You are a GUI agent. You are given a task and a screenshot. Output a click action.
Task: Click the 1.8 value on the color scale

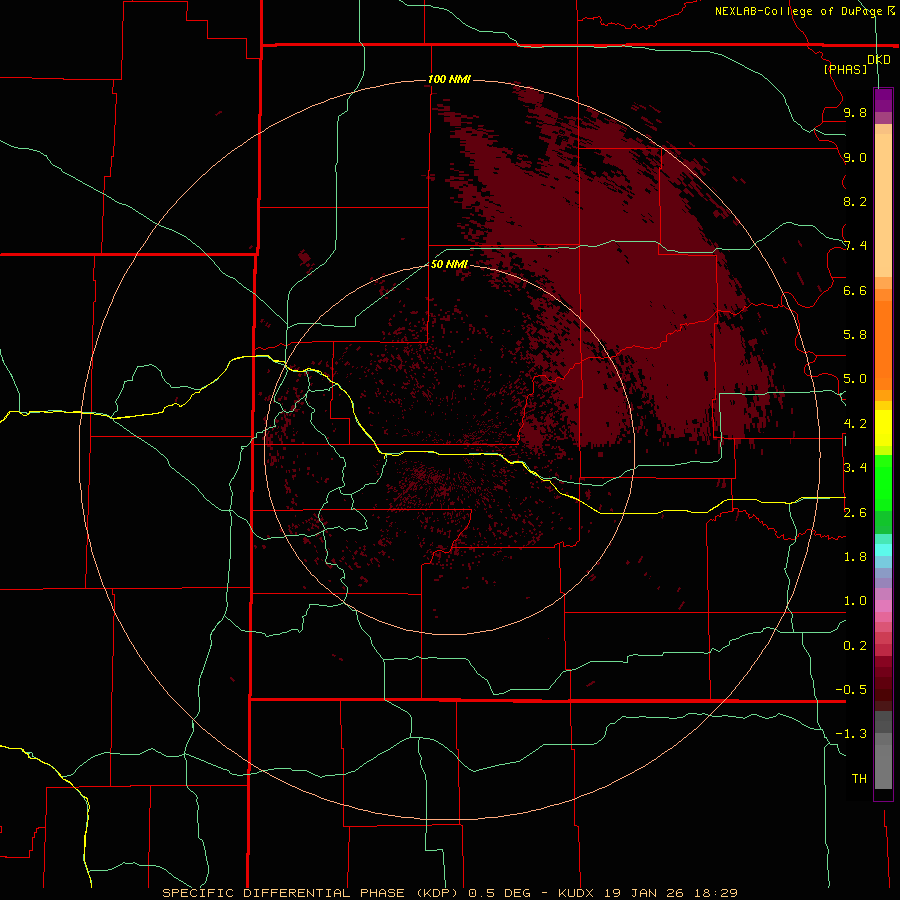pos(855,557)
